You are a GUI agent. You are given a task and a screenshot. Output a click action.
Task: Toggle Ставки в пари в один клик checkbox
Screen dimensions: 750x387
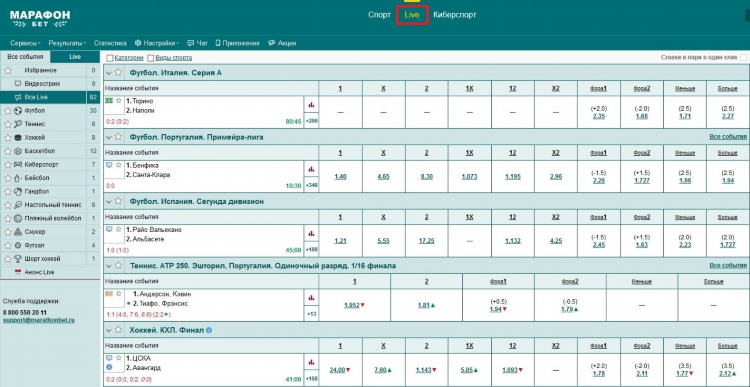[743, 57]
